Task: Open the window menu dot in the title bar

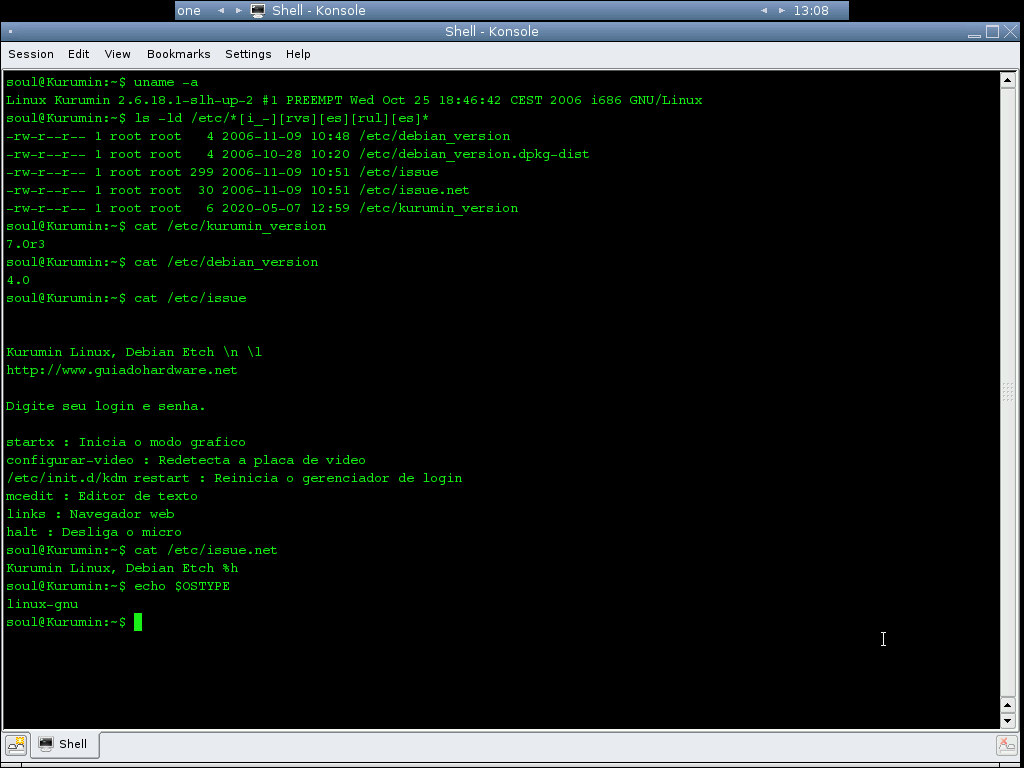Action: pos(10,31)
